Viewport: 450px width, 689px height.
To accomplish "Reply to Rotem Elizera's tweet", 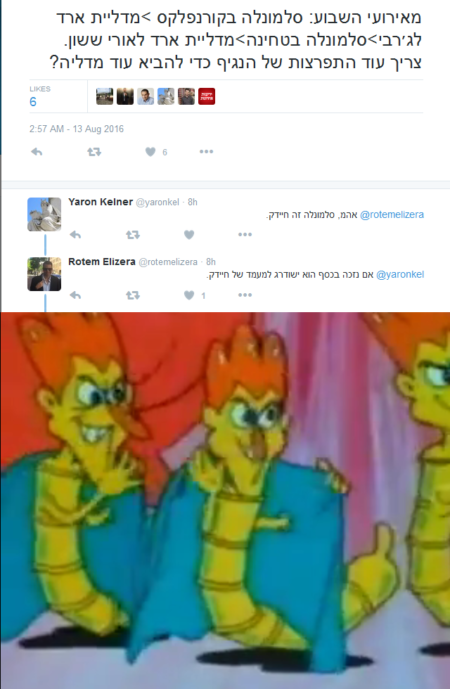I will (75, 295).
